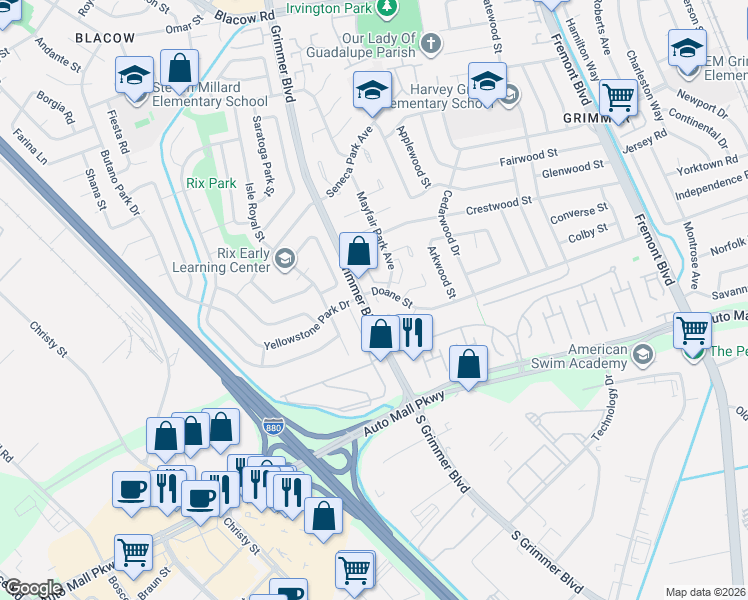Click the Yellowstone Park Dr street label
Image resolution: width=748 pixels, height=600 pixels.
308,325
